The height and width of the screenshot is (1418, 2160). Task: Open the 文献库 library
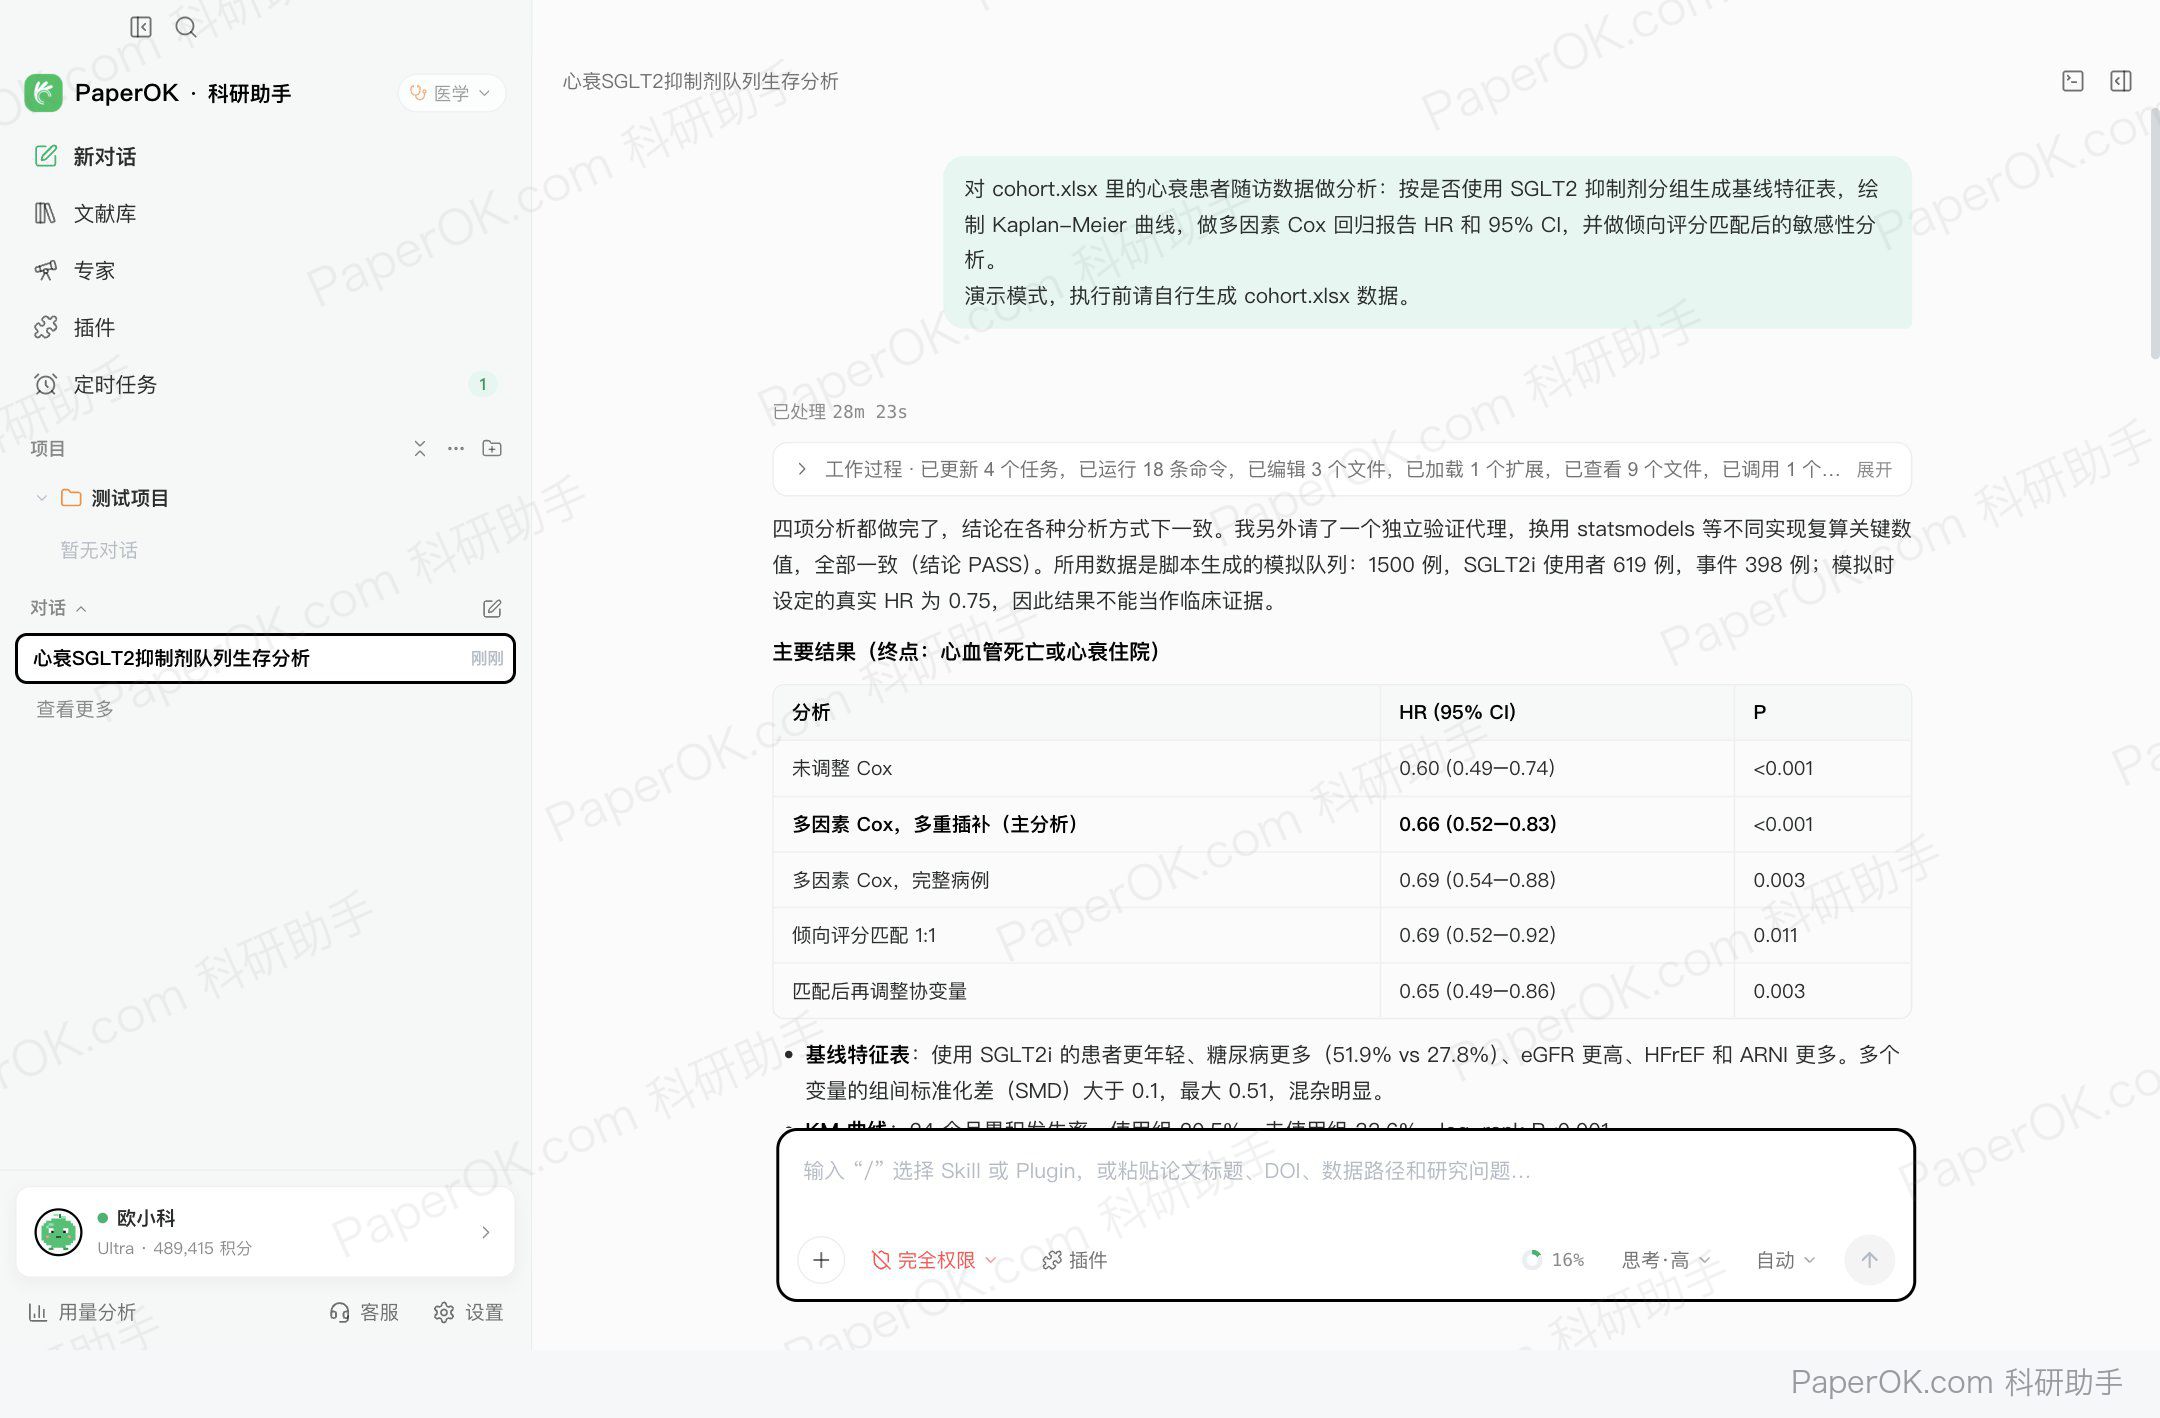click(x=265, y=213)
